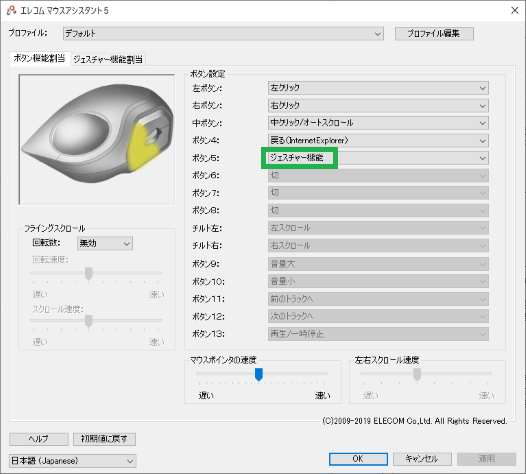Confirm settings with the OK button
526x474 pixels.
coord(358,459)
